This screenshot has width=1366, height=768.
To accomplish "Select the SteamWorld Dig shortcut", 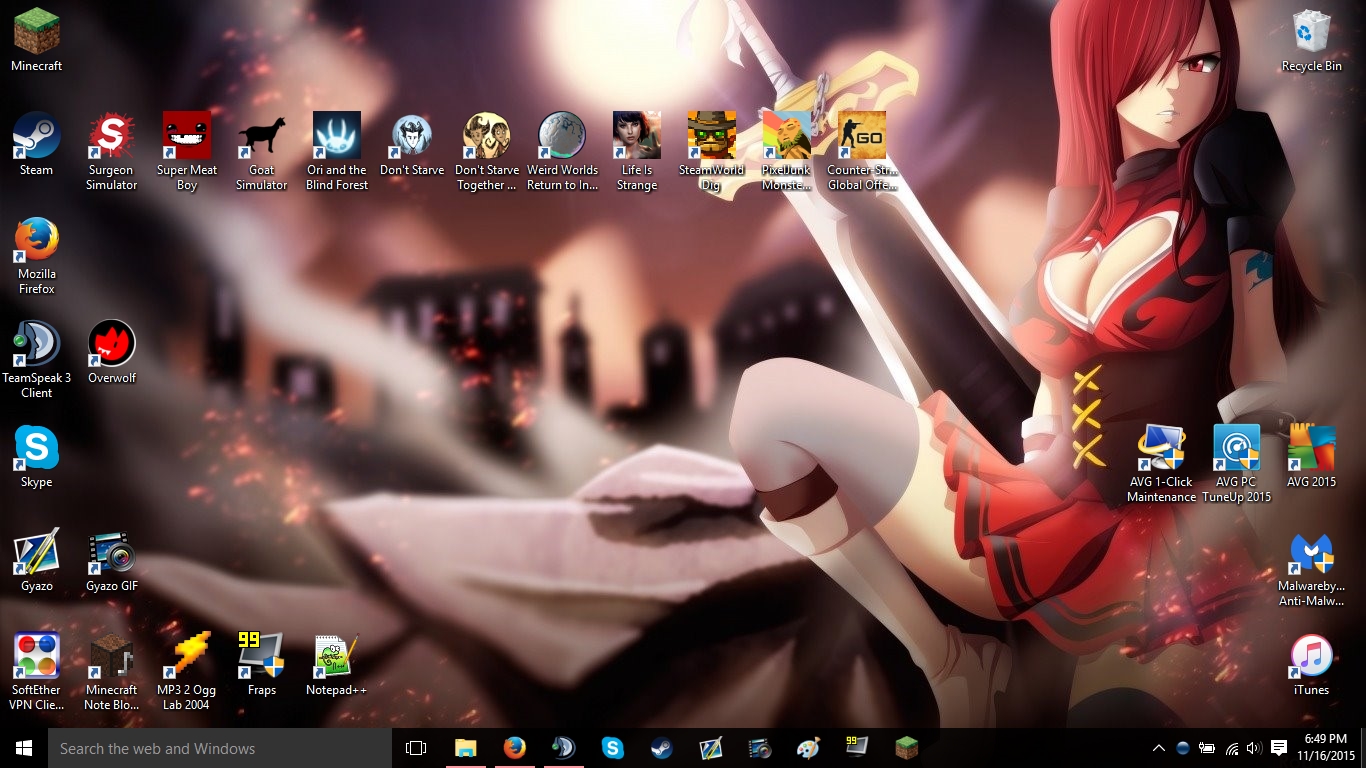I will point(712,151).
